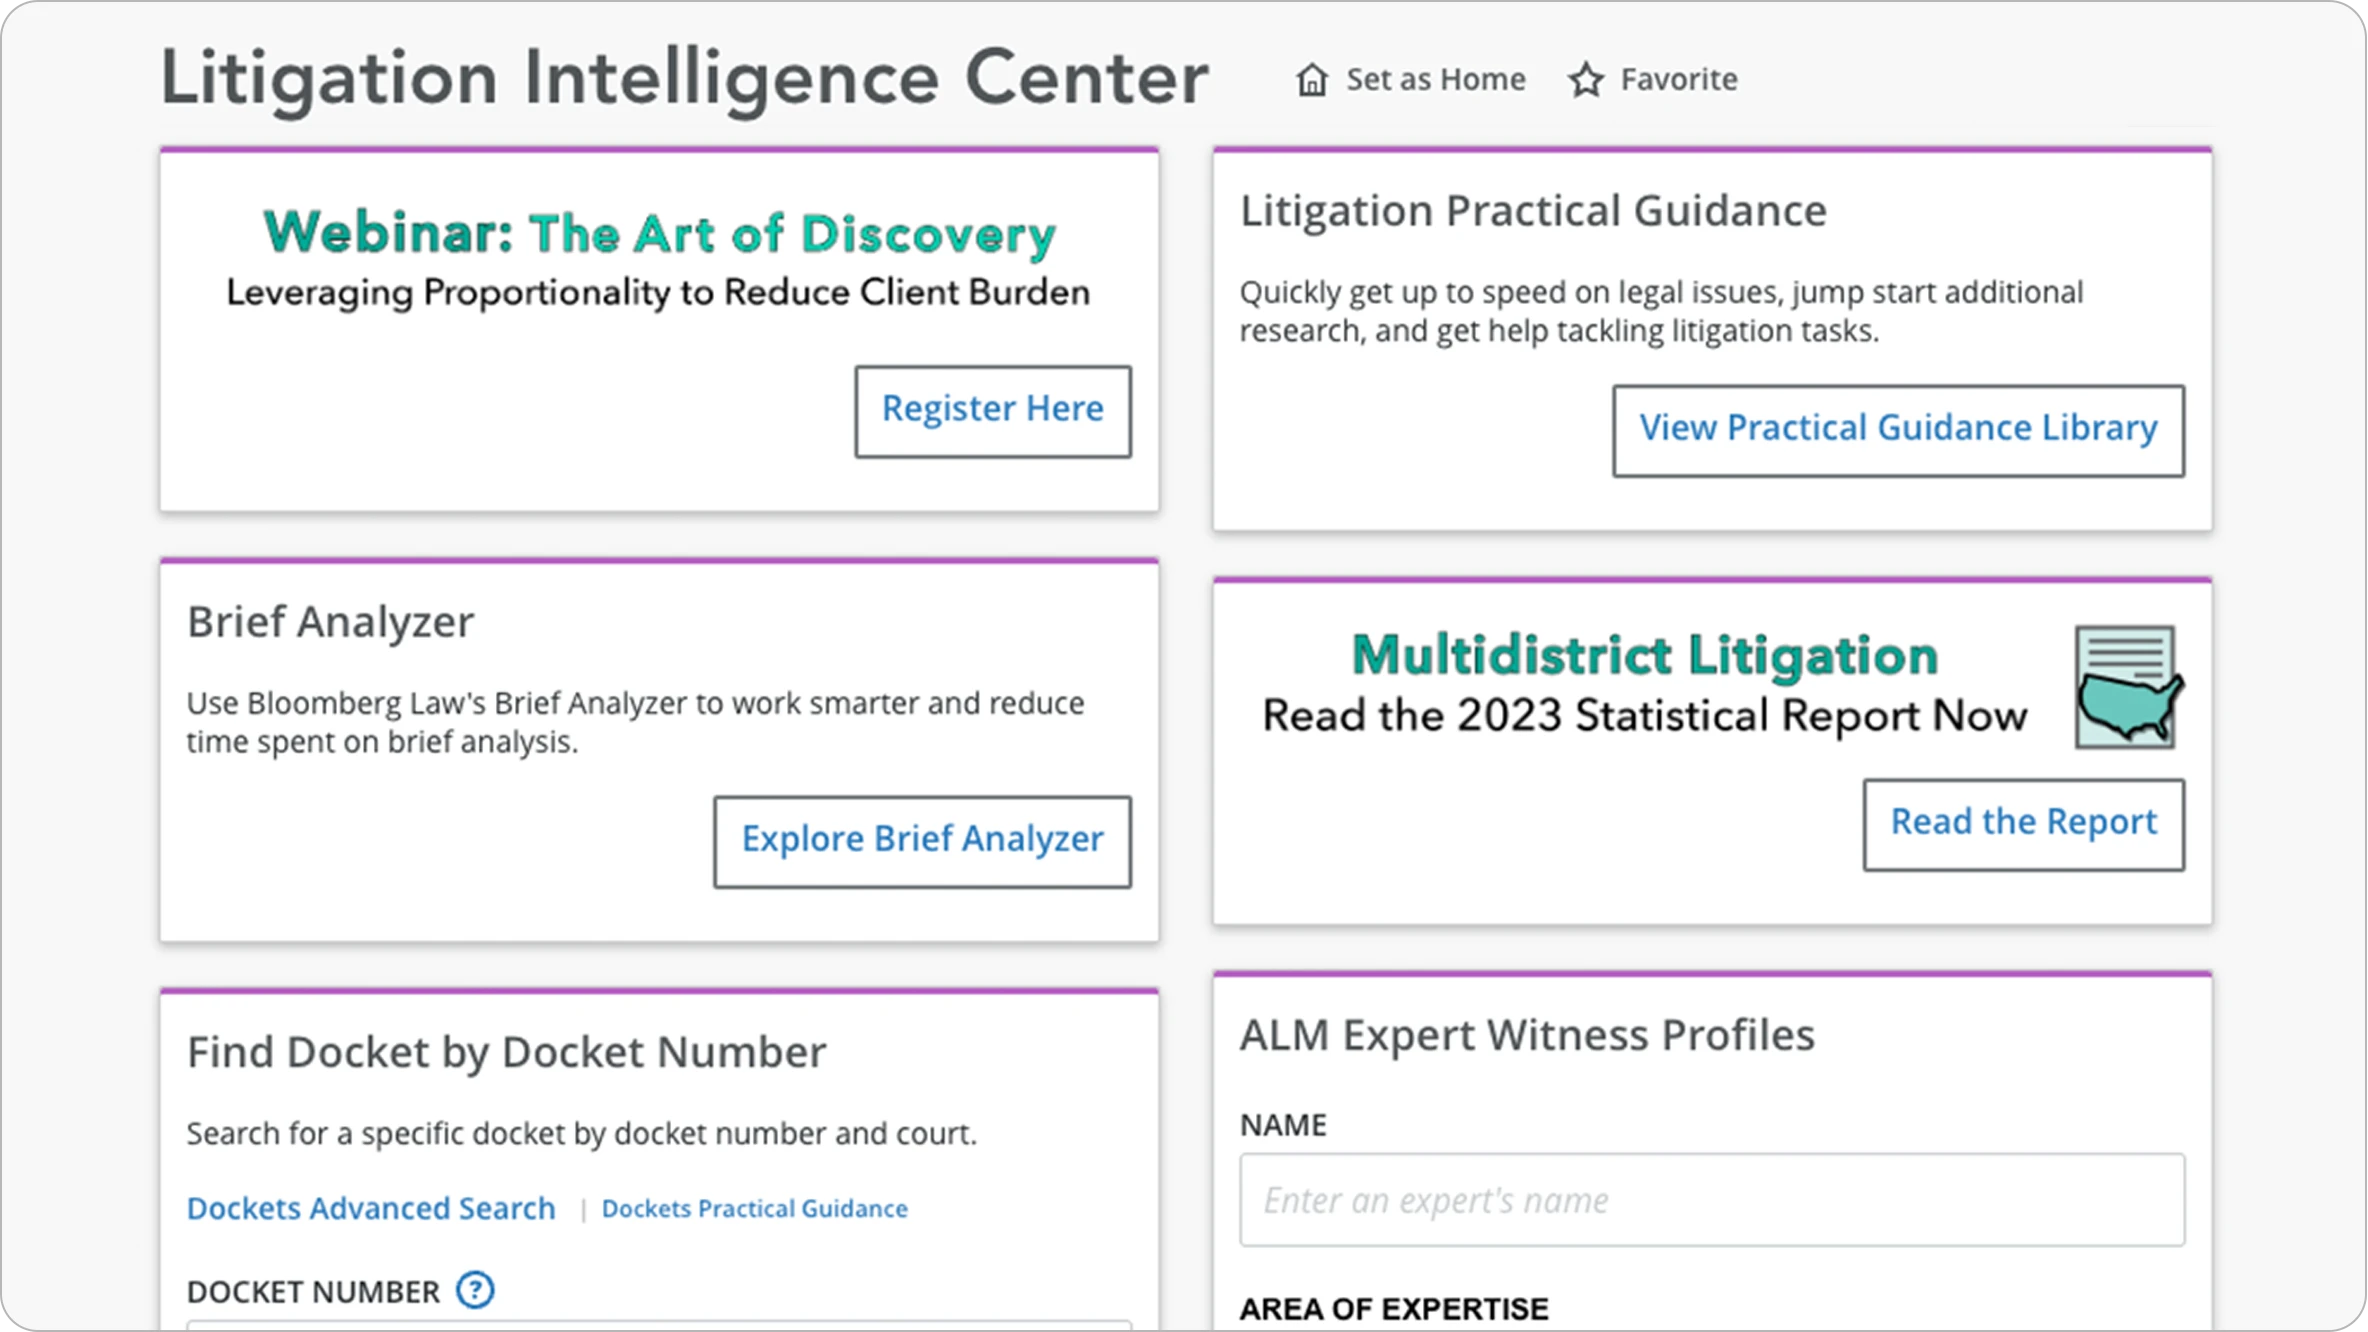This screenshot has width=2368, height=1332.
Task: Click the Multidistrict Litigation banner heading
Action: (x=1644, y=656)
